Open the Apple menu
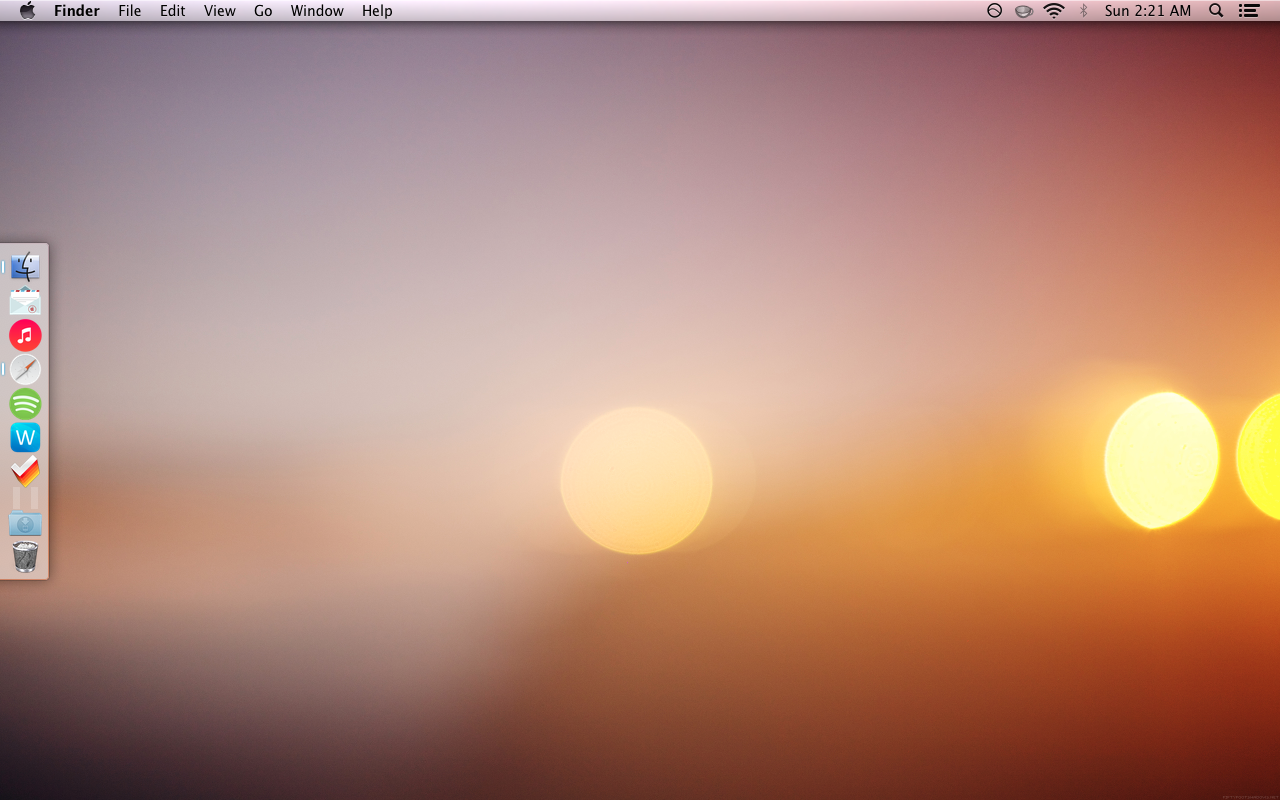1280x800 pixels. [27, 11]
